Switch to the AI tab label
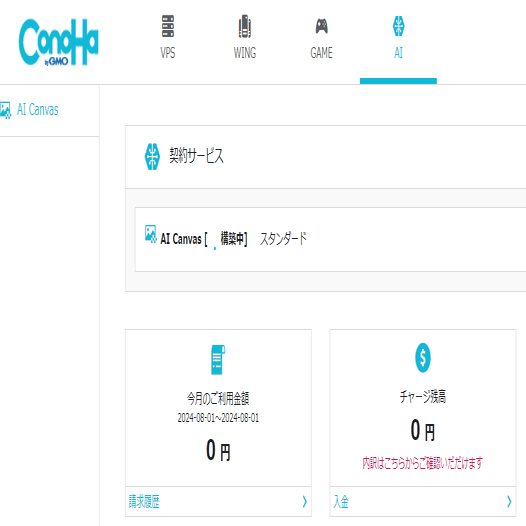Screen dimensions: 526x526 (x=399, y=53)
